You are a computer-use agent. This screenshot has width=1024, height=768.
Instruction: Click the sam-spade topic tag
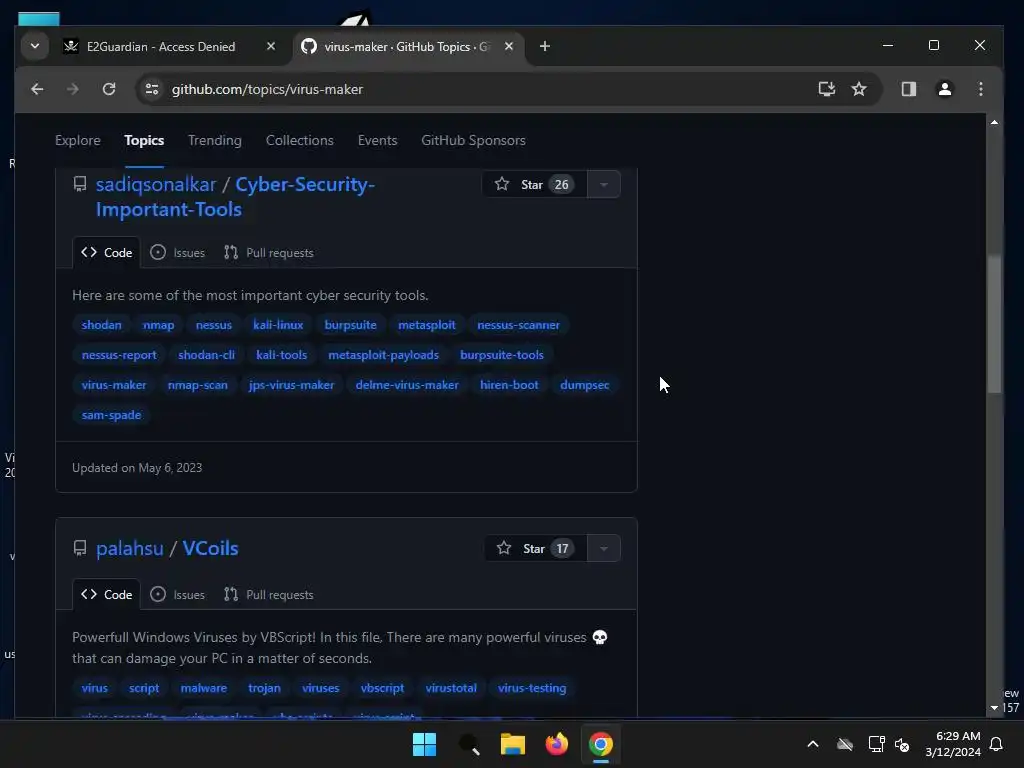pyautogui.click(x=111, y=415)
